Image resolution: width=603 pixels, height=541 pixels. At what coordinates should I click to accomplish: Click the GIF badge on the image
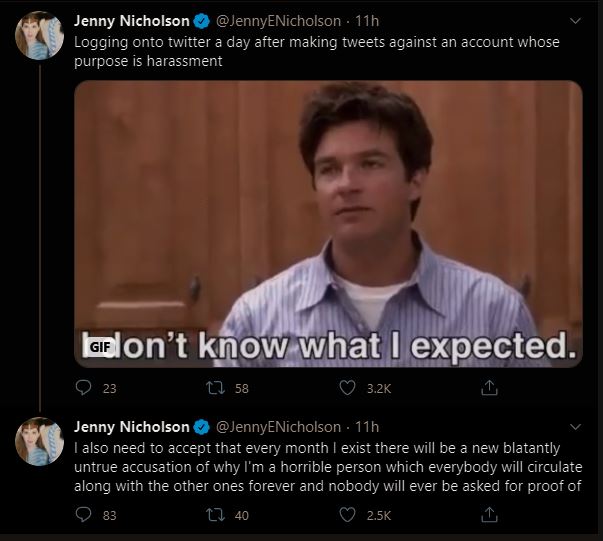pos(97,346)
